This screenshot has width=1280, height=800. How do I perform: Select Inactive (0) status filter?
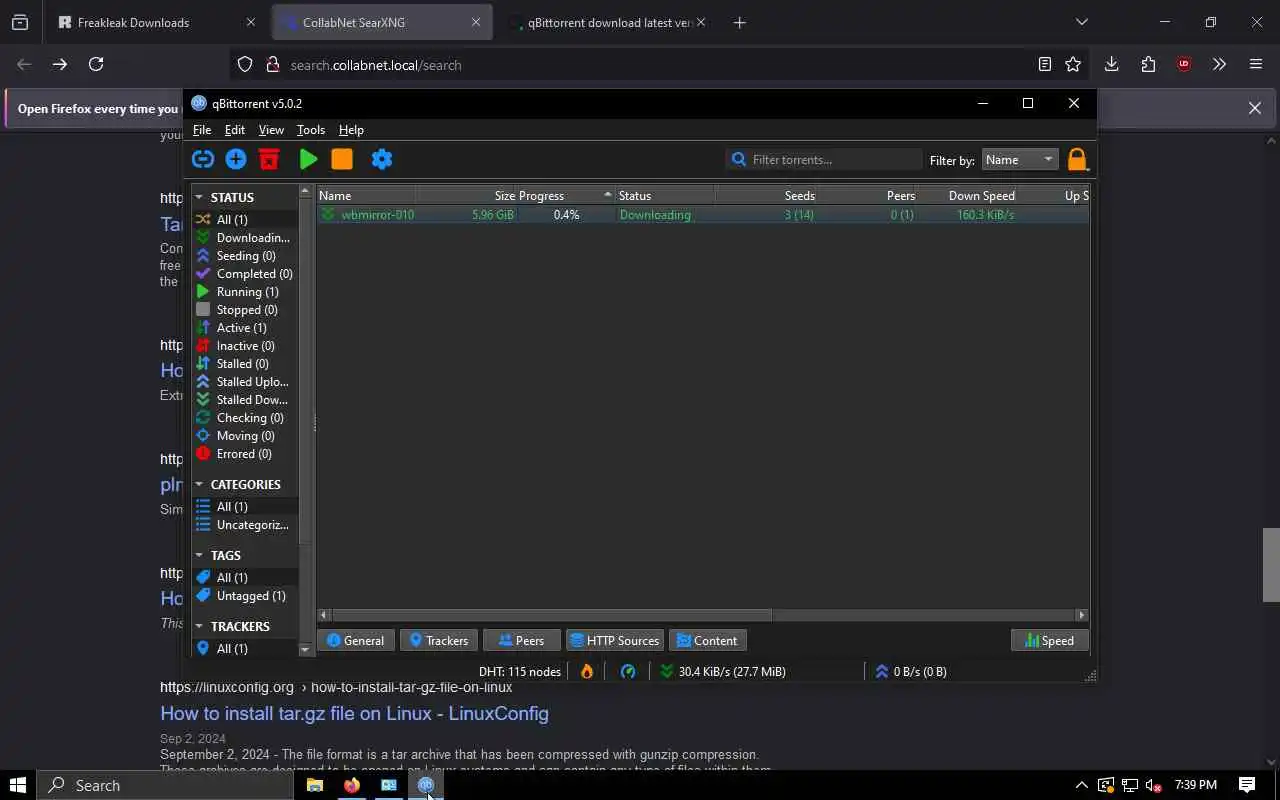click(x=245, y=346)
